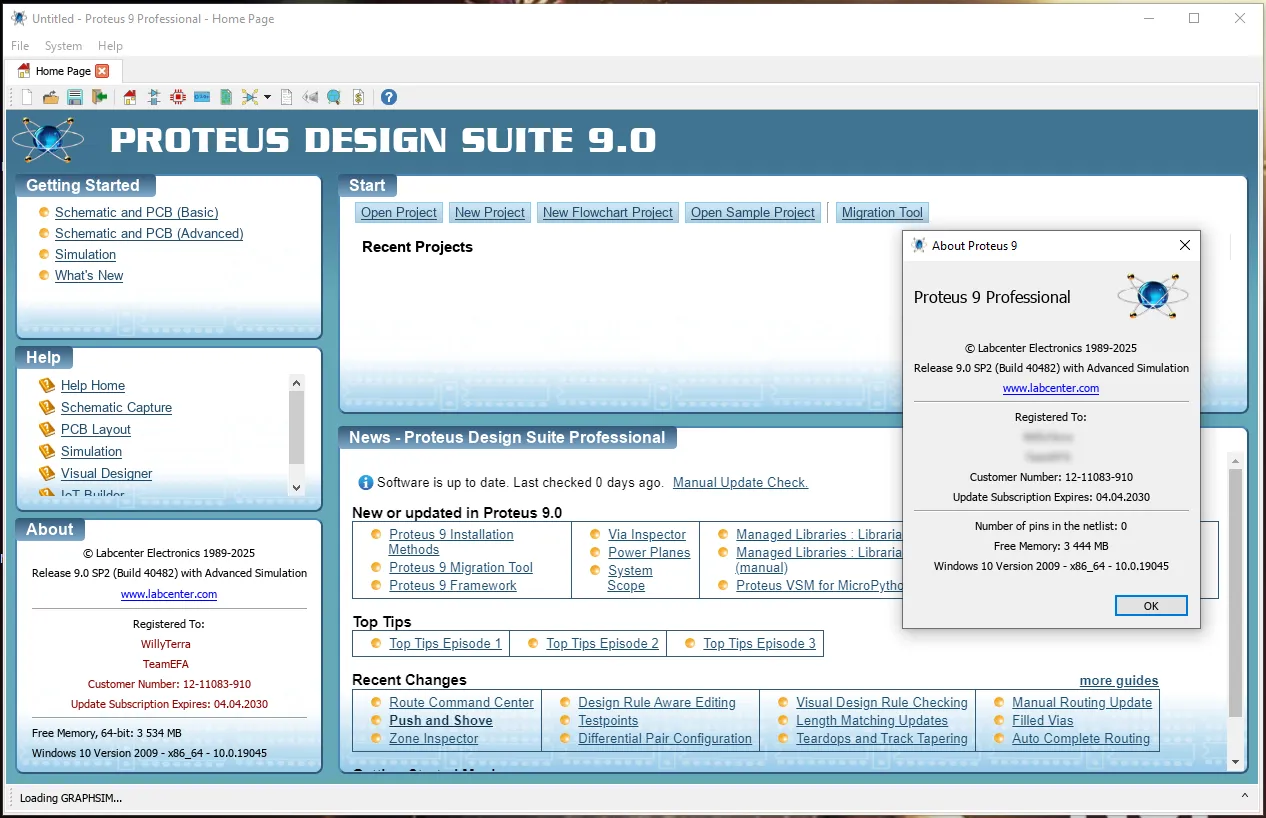Open the Proteus 9 Framework link
The width and height of the screenshot is (1266, 818).
453,585
